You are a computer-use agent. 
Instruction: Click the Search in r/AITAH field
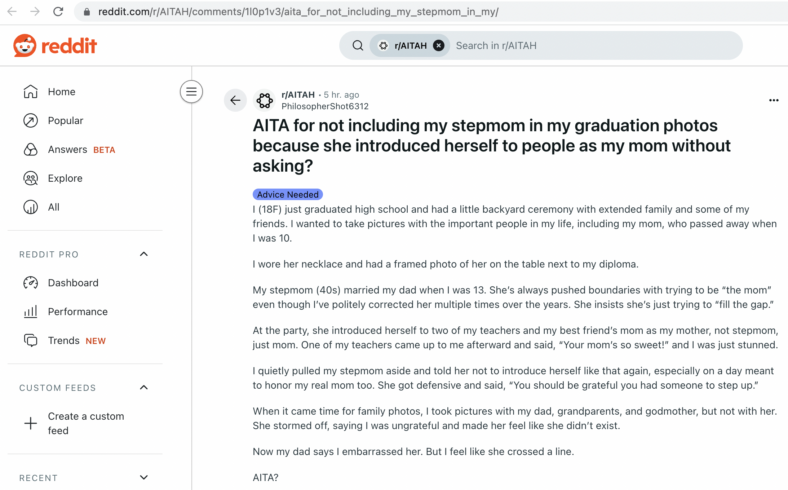click(x=593, y=46)
